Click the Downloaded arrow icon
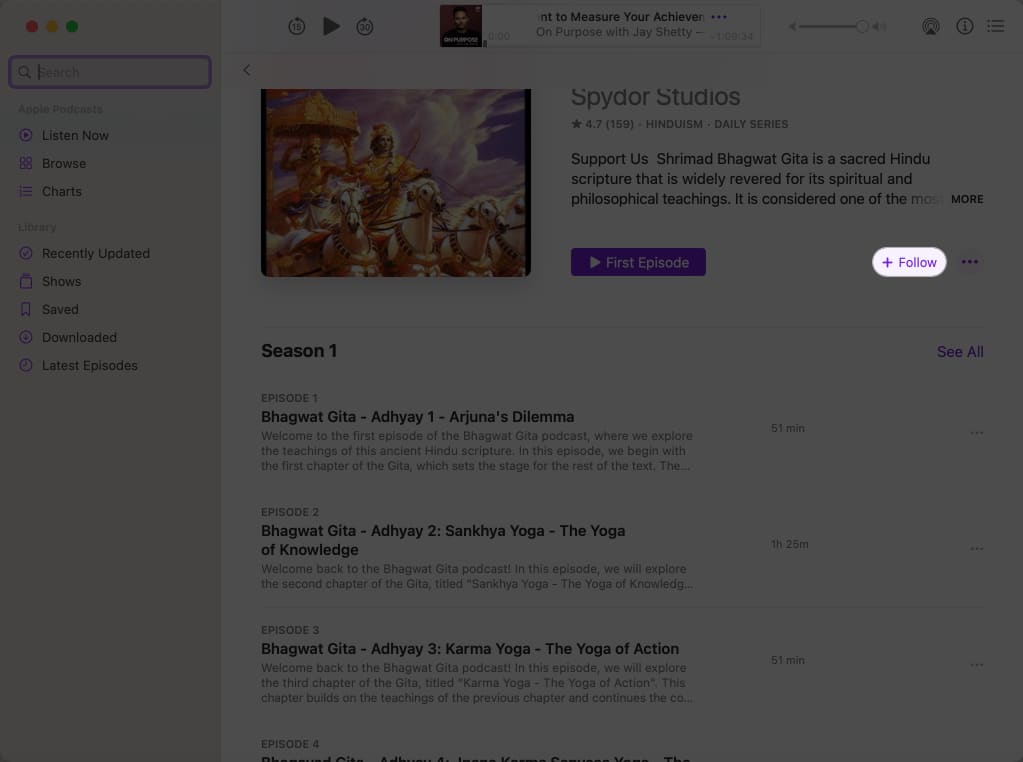This screenshot has width=1023, height=762. pyautogui.click(x=25, y=337)
